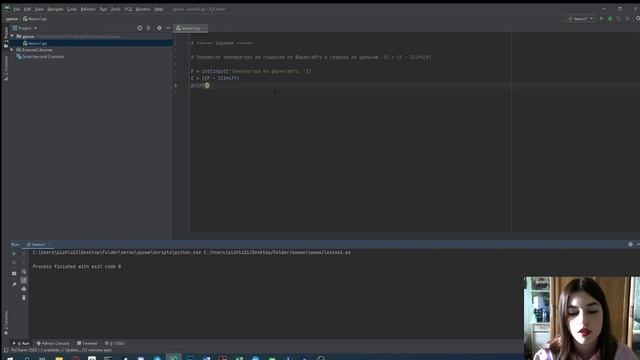Image resolution: width=640 pixels, height=360 pixels.
Task: Hide the Run tool window
Action: [x=638, y=244]
